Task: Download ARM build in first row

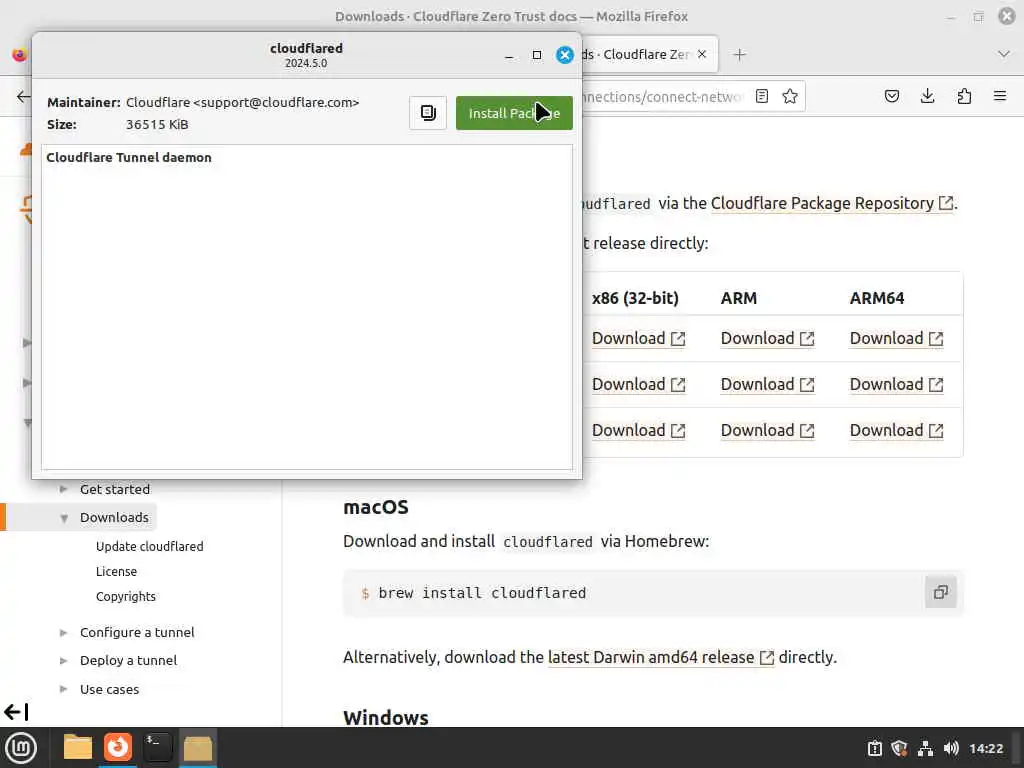Action: tap(767, 338)
